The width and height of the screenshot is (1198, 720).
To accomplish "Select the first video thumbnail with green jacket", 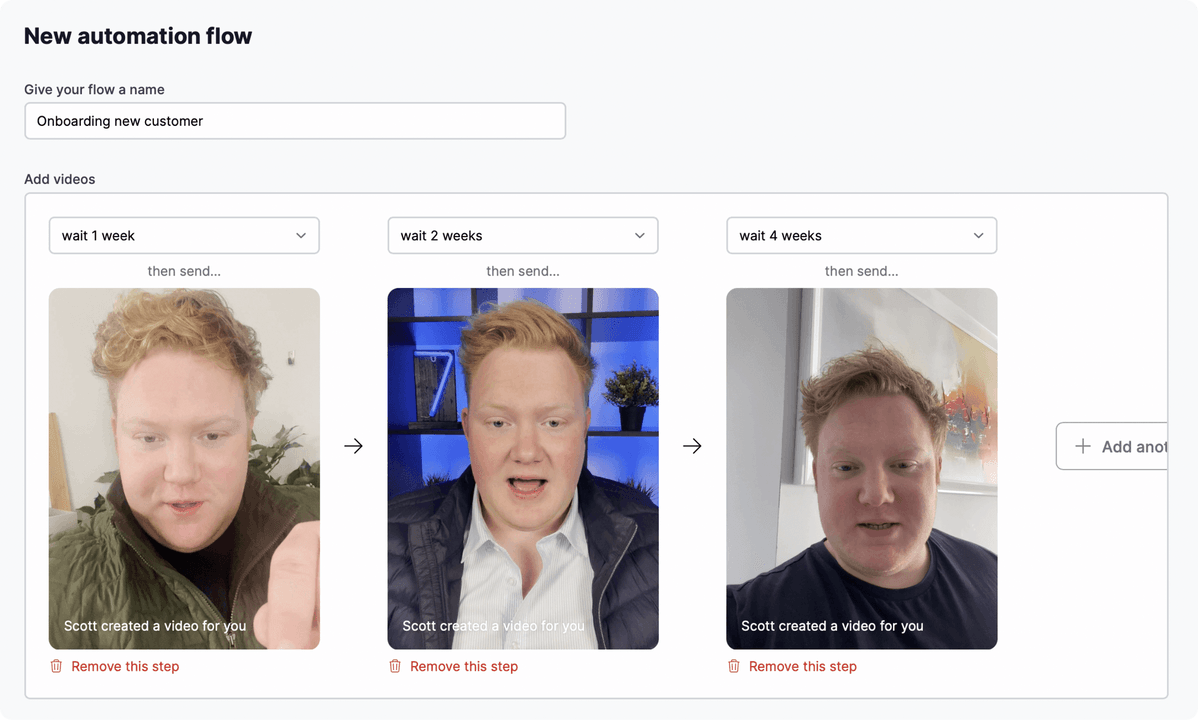I will 184,468.
